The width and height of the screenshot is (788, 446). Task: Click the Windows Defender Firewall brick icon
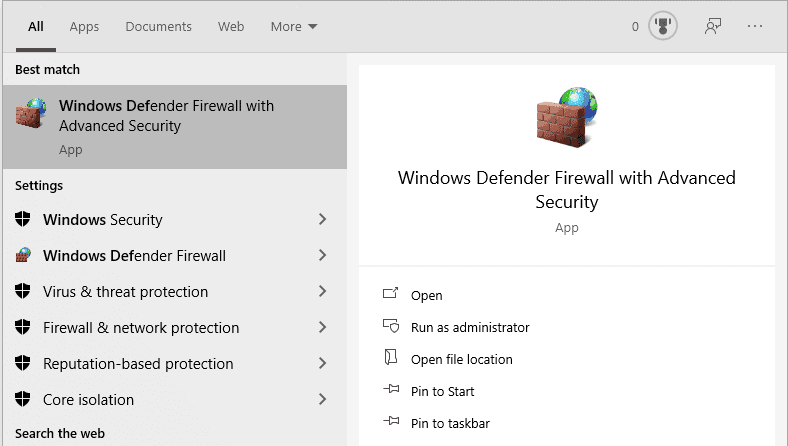point(23,255)
